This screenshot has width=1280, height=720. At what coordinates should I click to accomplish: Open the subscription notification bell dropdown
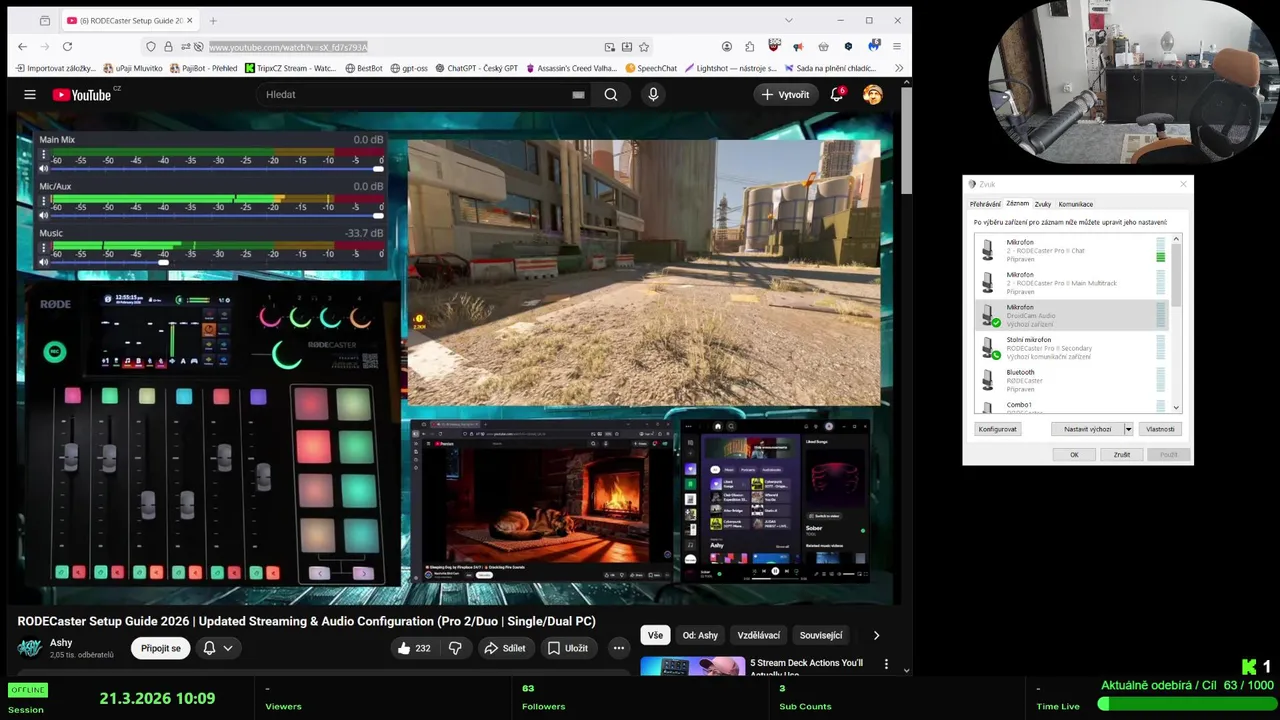218,648
